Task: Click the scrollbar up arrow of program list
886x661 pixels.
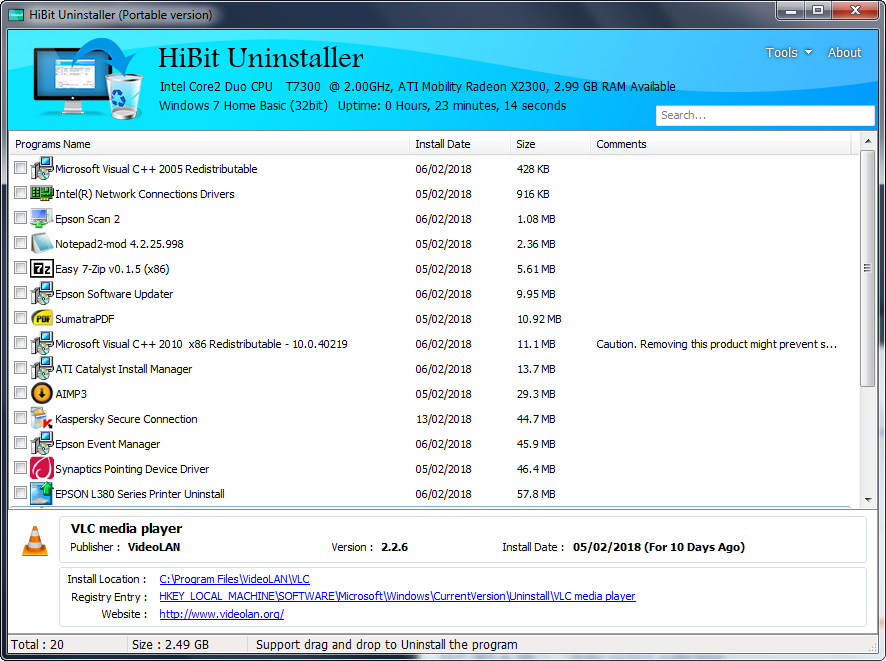Action: 868,141
